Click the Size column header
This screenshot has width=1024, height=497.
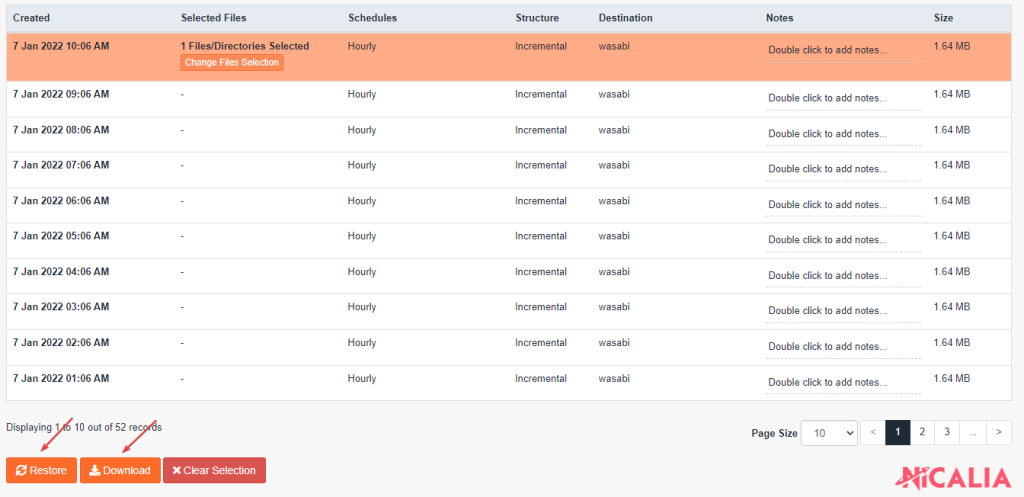[x=943, y=18]
